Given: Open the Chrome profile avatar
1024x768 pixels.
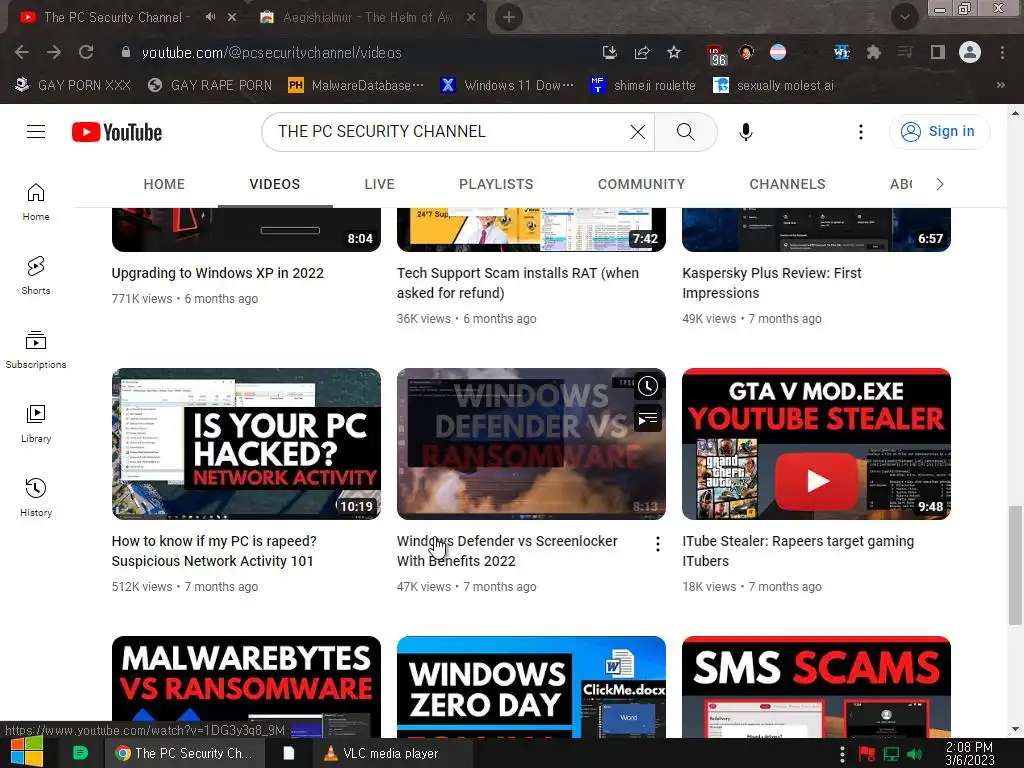Looking at the screenshot, I should point(970,52).
